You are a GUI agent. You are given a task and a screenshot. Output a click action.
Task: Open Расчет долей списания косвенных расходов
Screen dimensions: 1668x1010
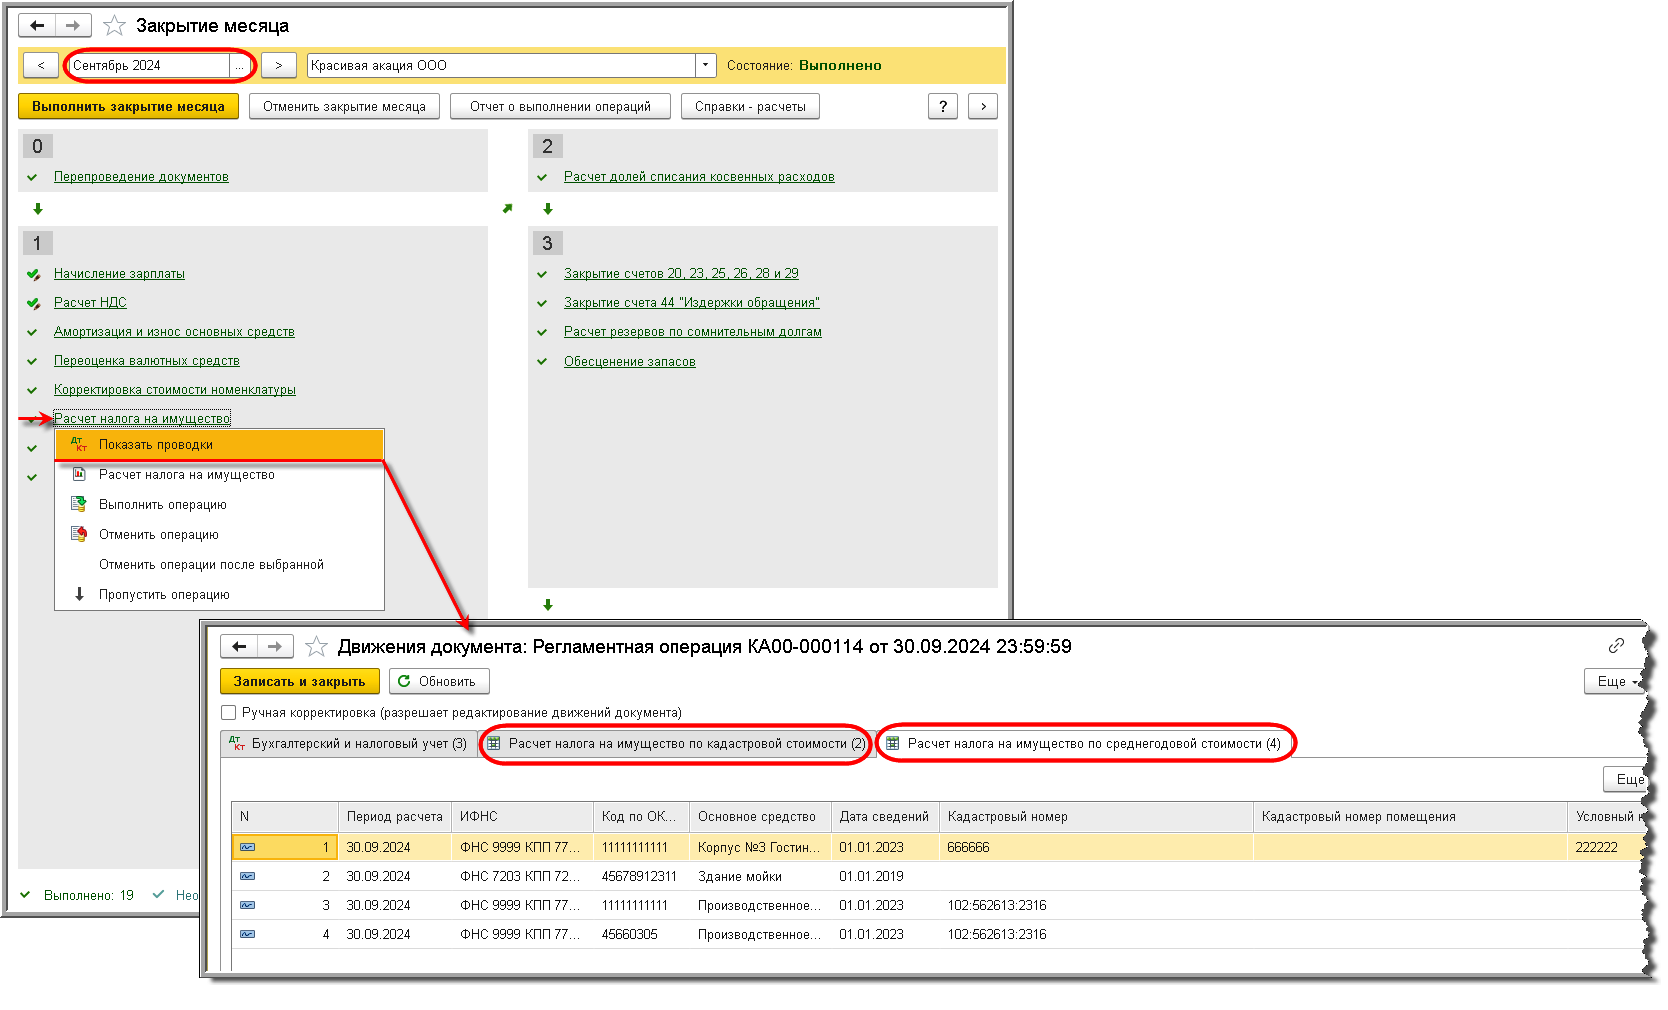(x=699, y=177)
